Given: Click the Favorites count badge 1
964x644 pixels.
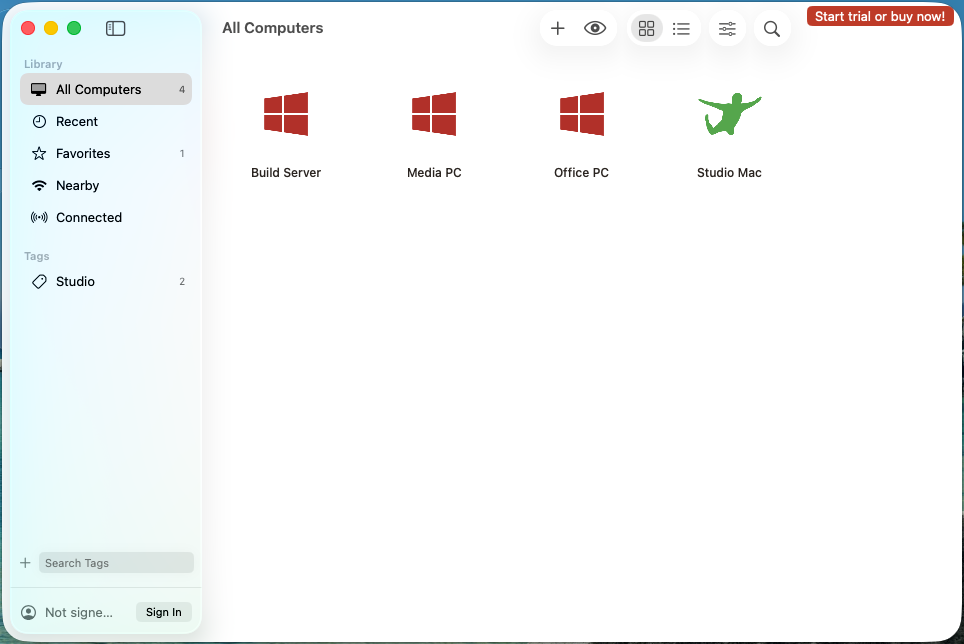Looking at the screenshot, I should [x=182, y=154].
